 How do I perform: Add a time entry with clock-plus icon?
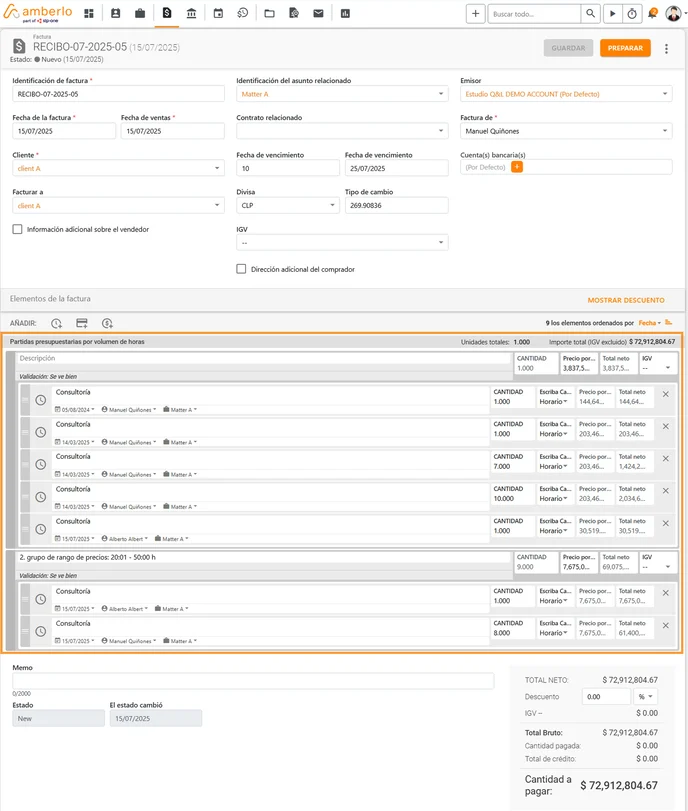pyautogui.click(x=56, y=323)
